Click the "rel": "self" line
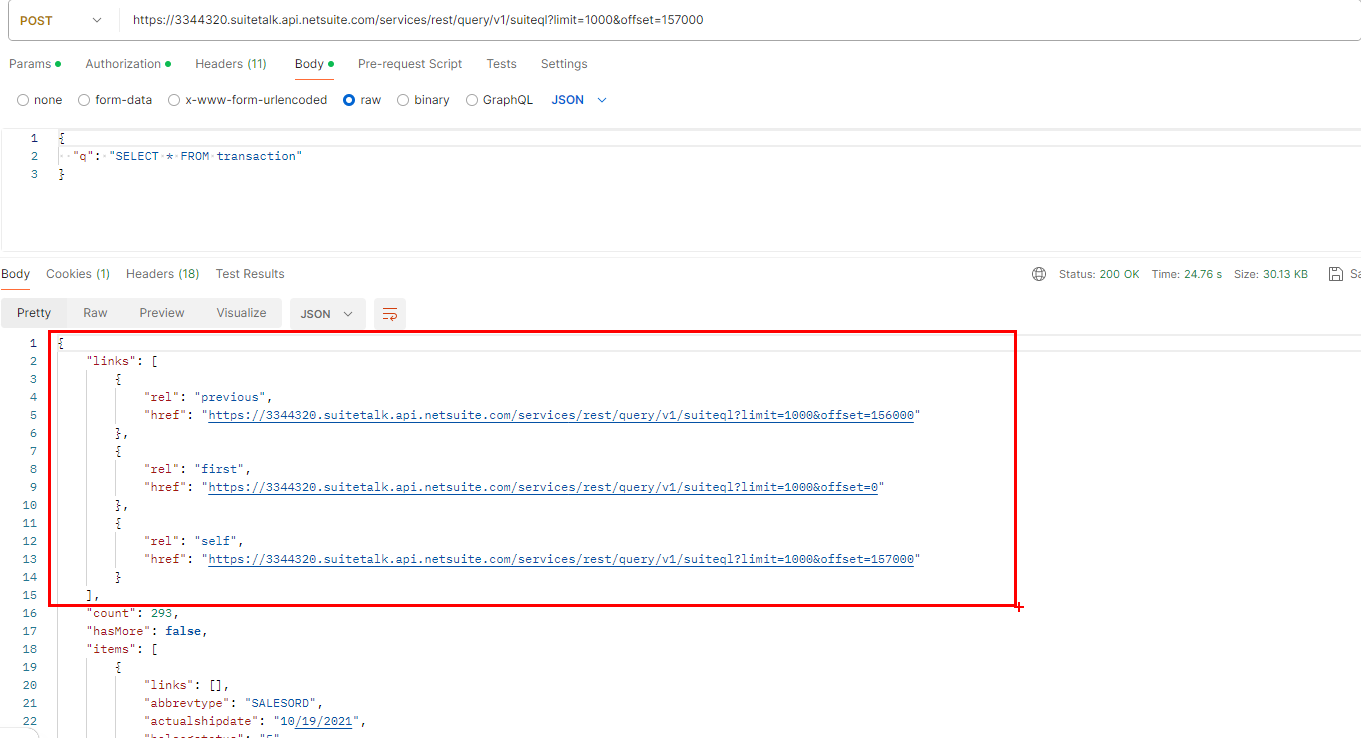 194,541
